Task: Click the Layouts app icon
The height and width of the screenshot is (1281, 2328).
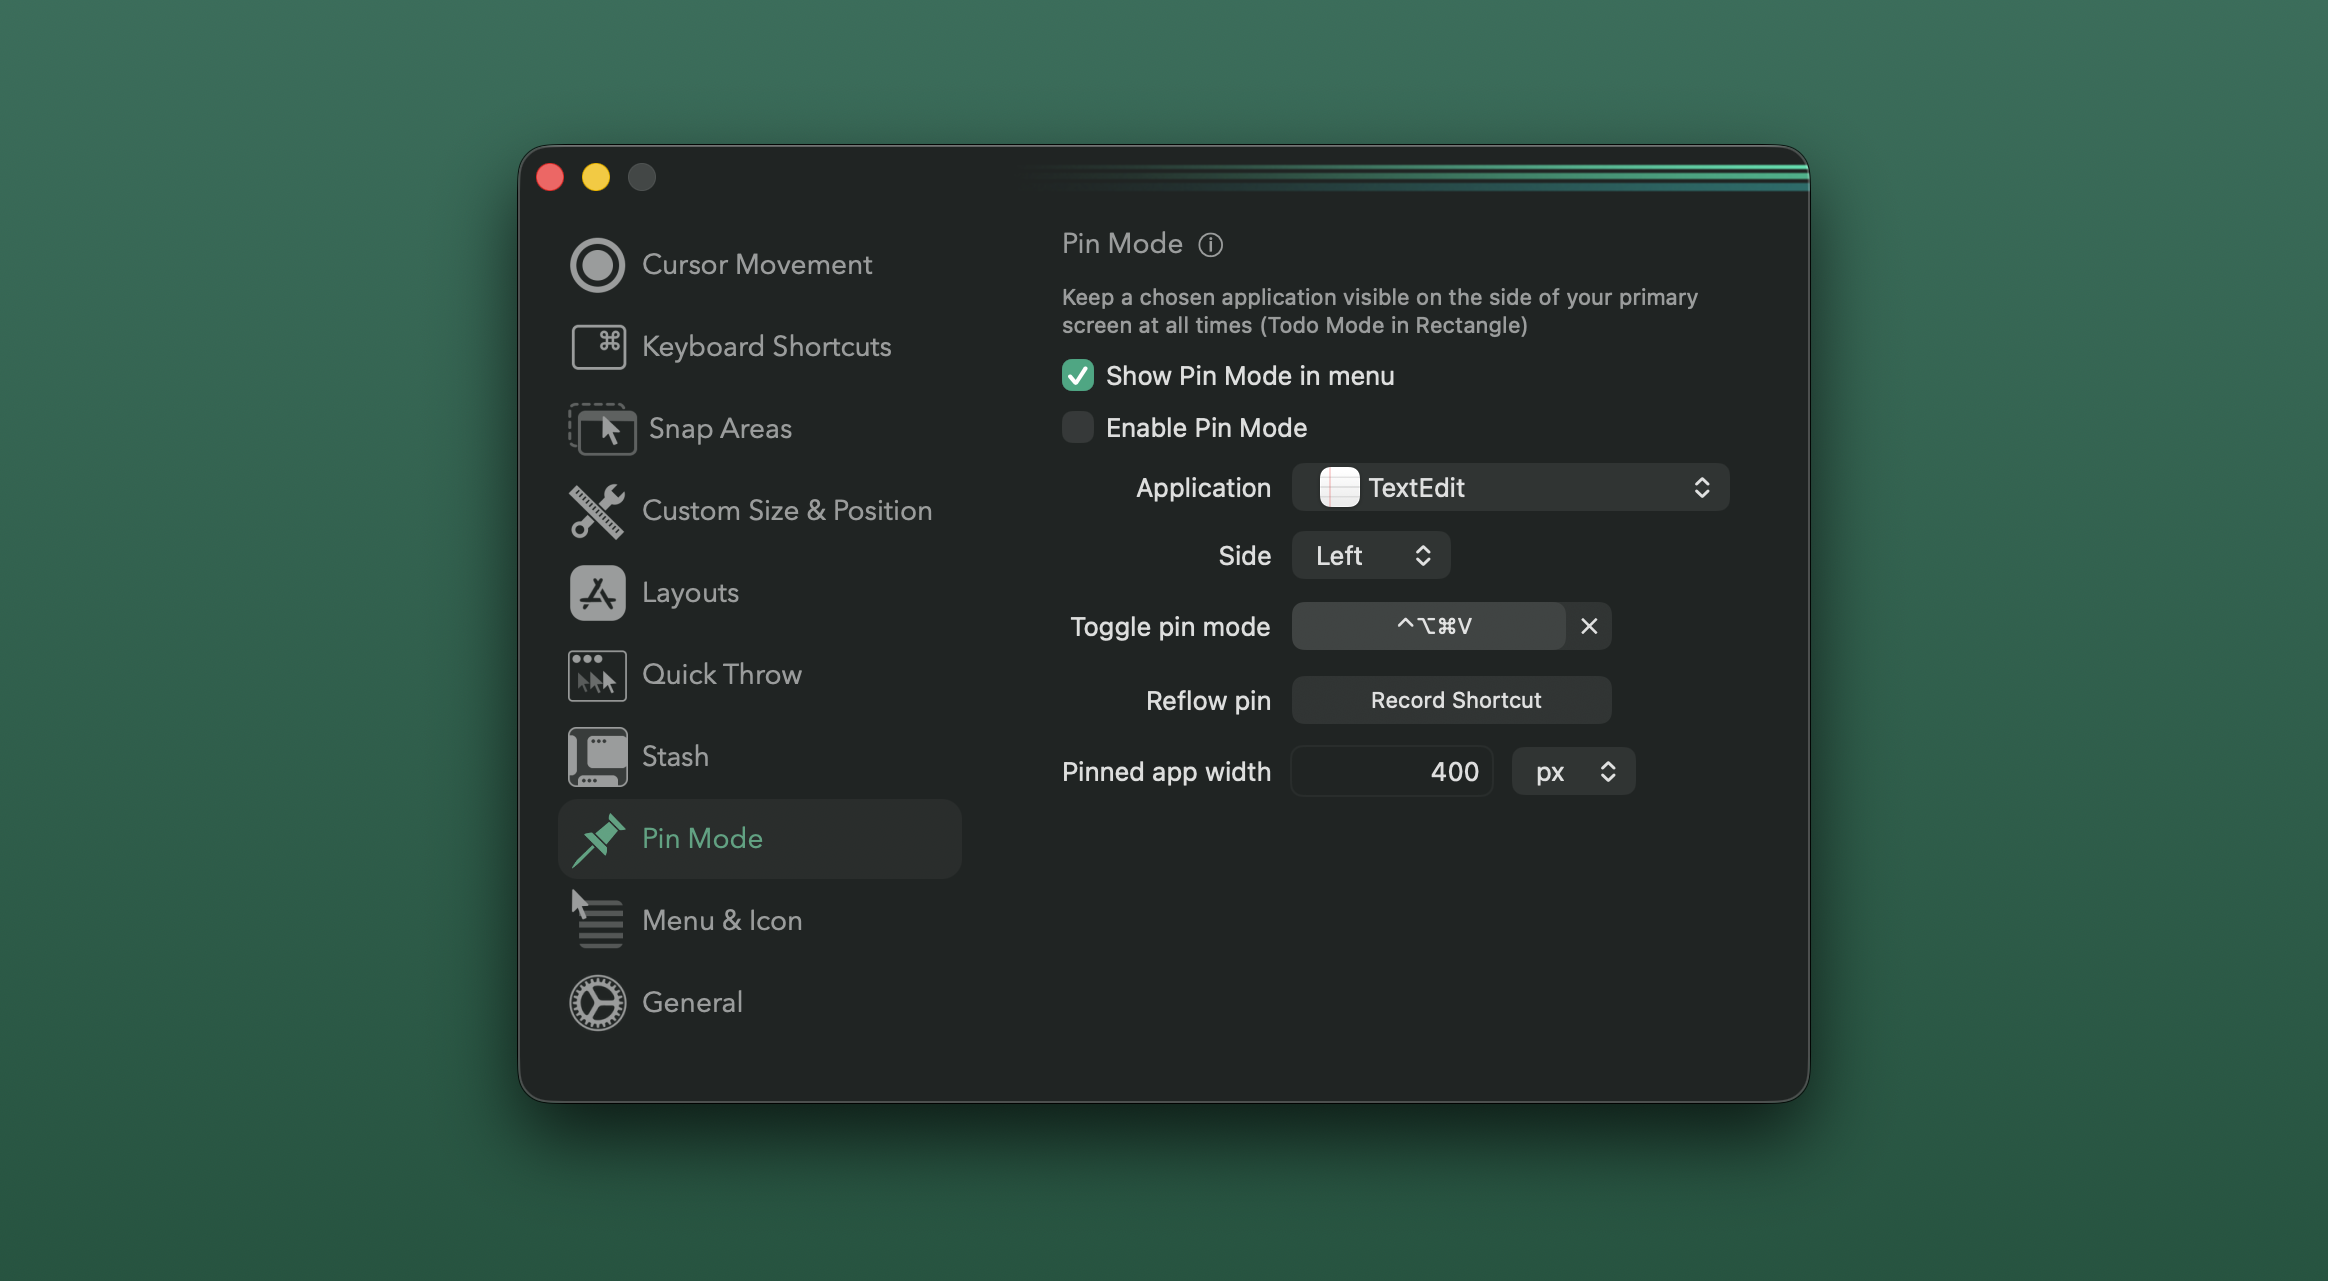Action: 597,593
